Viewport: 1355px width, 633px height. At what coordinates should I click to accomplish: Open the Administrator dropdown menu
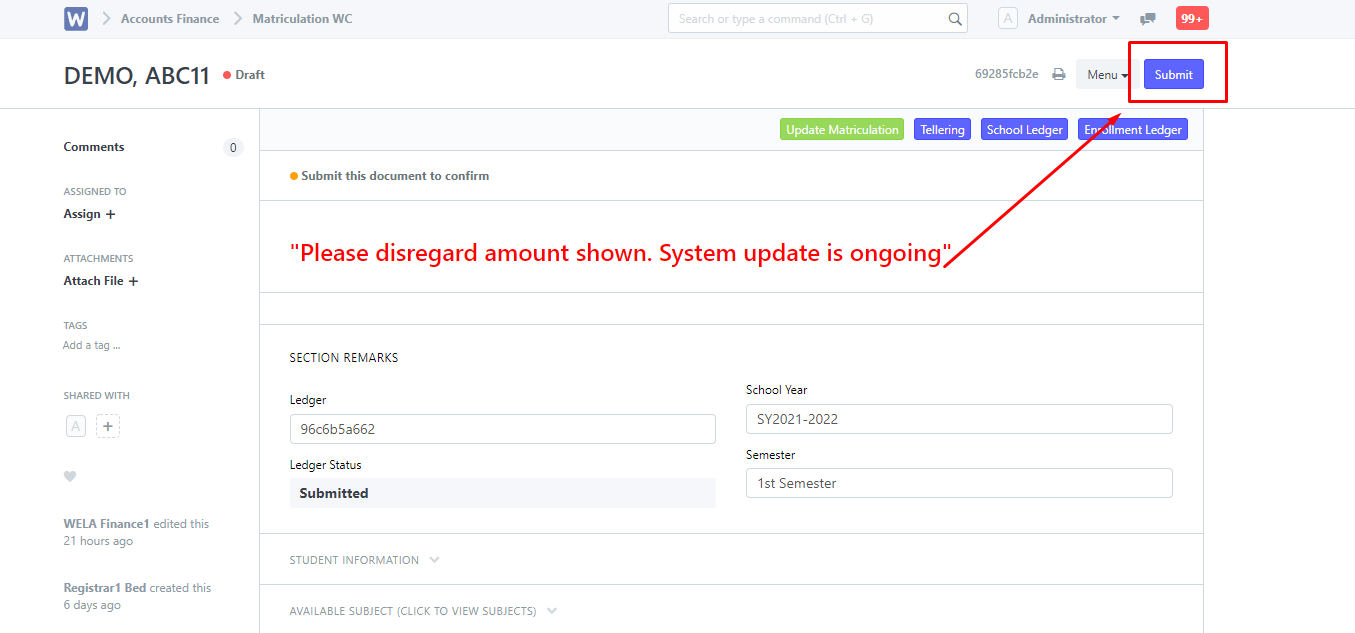pos(1074,19)
